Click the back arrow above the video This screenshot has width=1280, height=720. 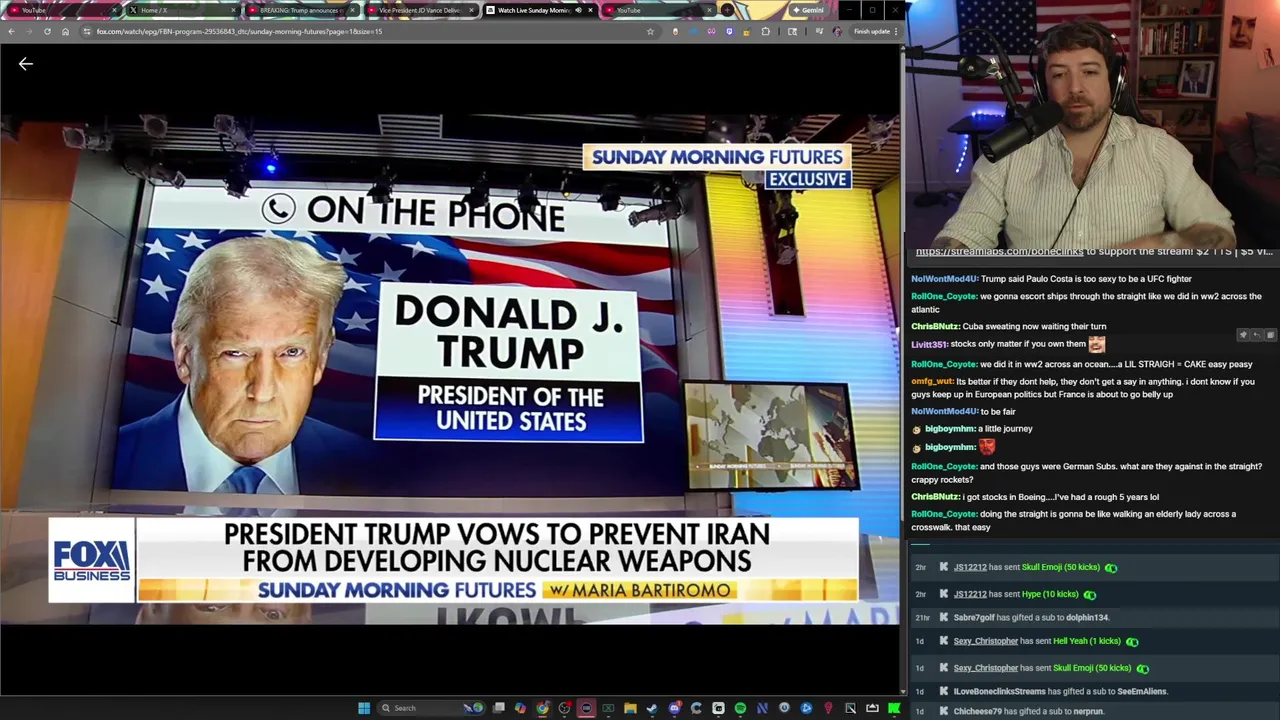(26, 64)
